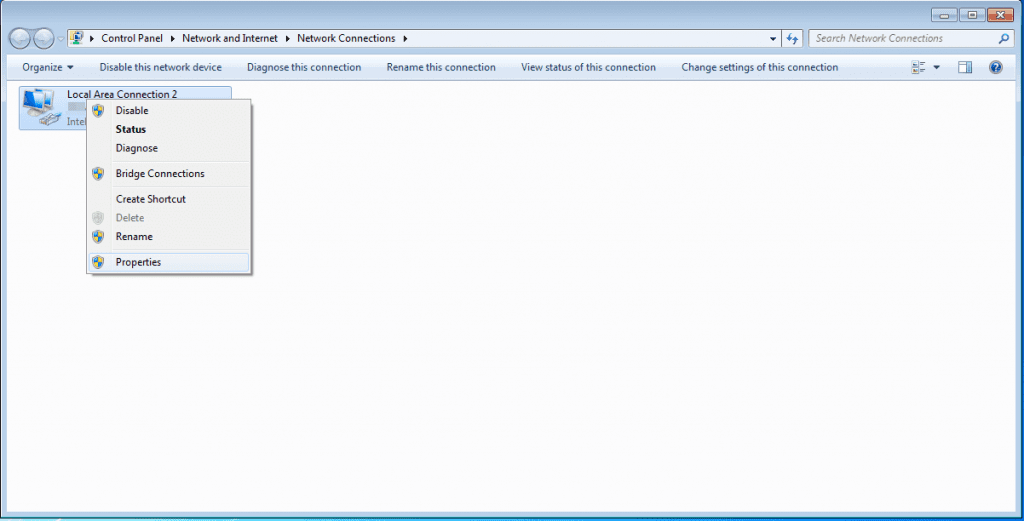This screenshot has width=1024, height=521.
Task: Open the recent pages dropdown arrow
Action: pyautogui.click(x=61, y=39)
